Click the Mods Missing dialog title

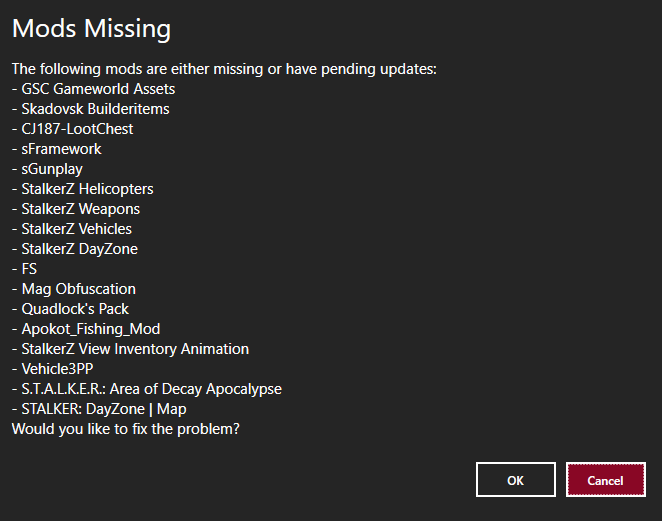91,28
